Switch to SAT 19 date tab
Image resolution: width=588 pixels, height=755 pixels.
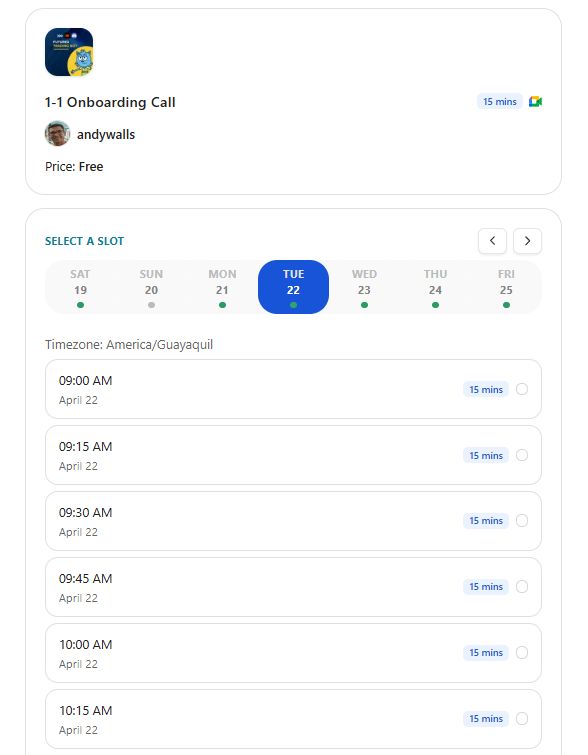(80, 287)
